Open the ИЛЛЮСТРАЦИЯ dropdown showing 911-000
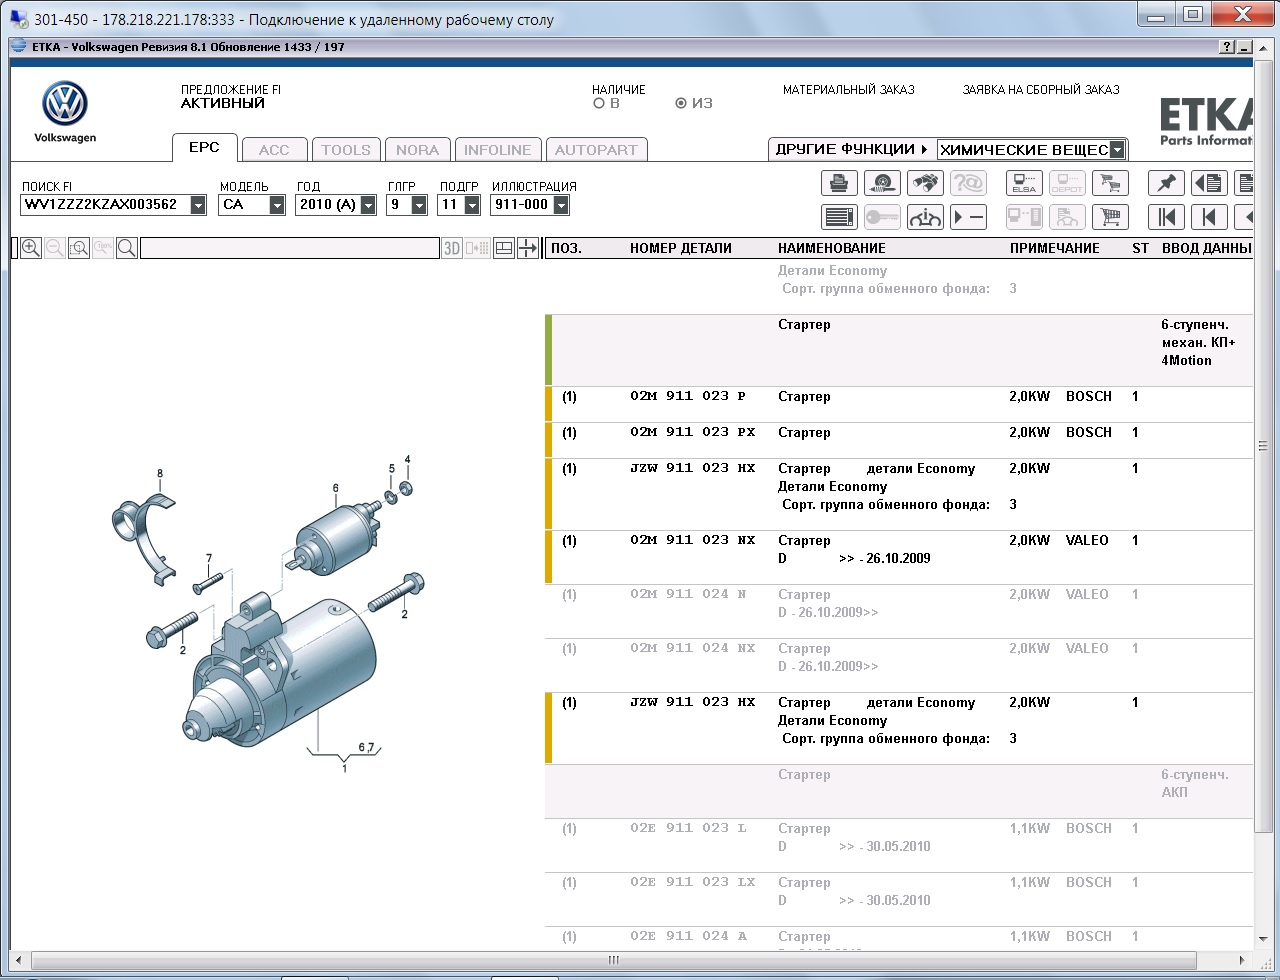This screenshot has width=1280, height=980. (561, 205)
